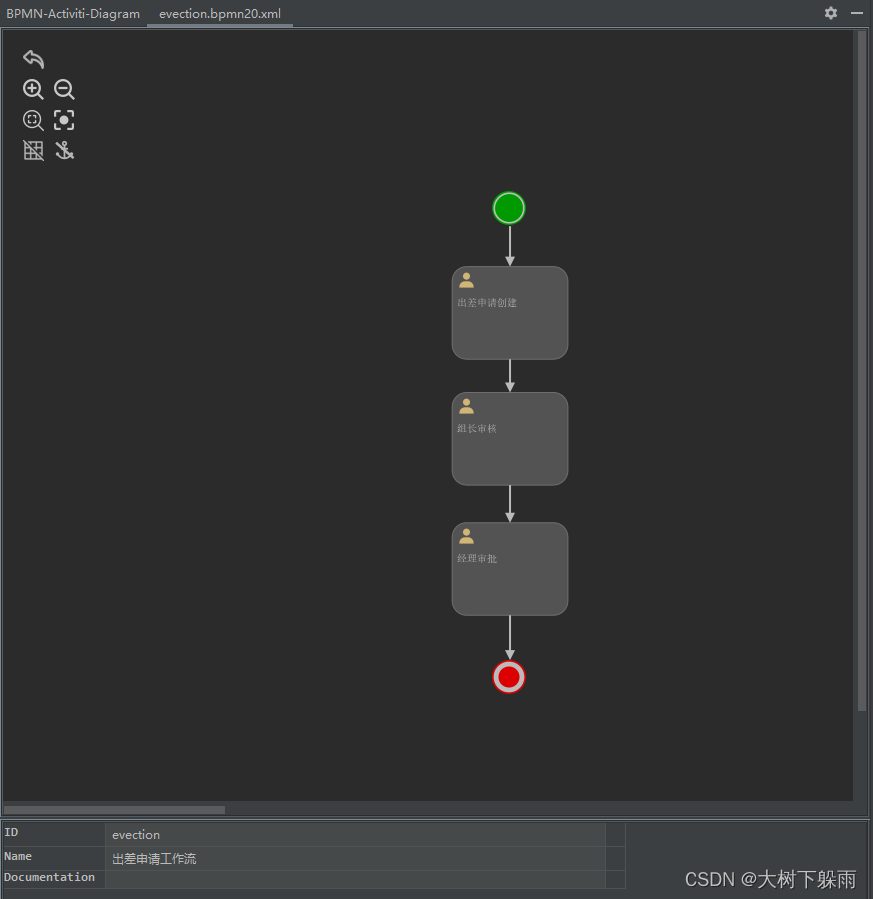This screenshot has width=873, height=899.
Task: Zoom out with the minus magnifier
Action: coord(64,89)
